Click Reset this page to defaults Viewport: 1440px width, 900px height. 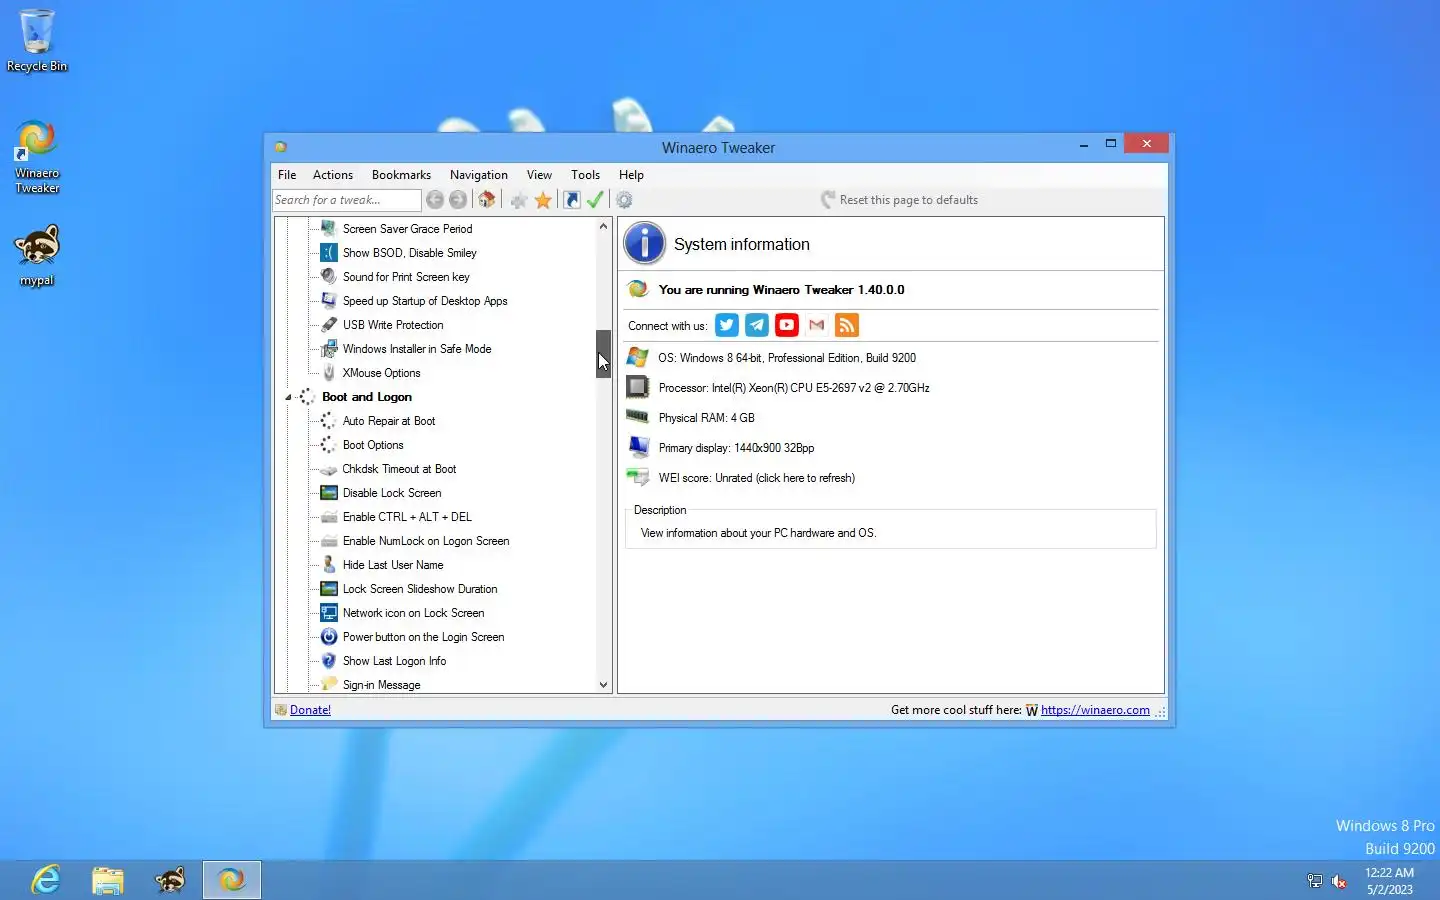click(x=899, y=200)
